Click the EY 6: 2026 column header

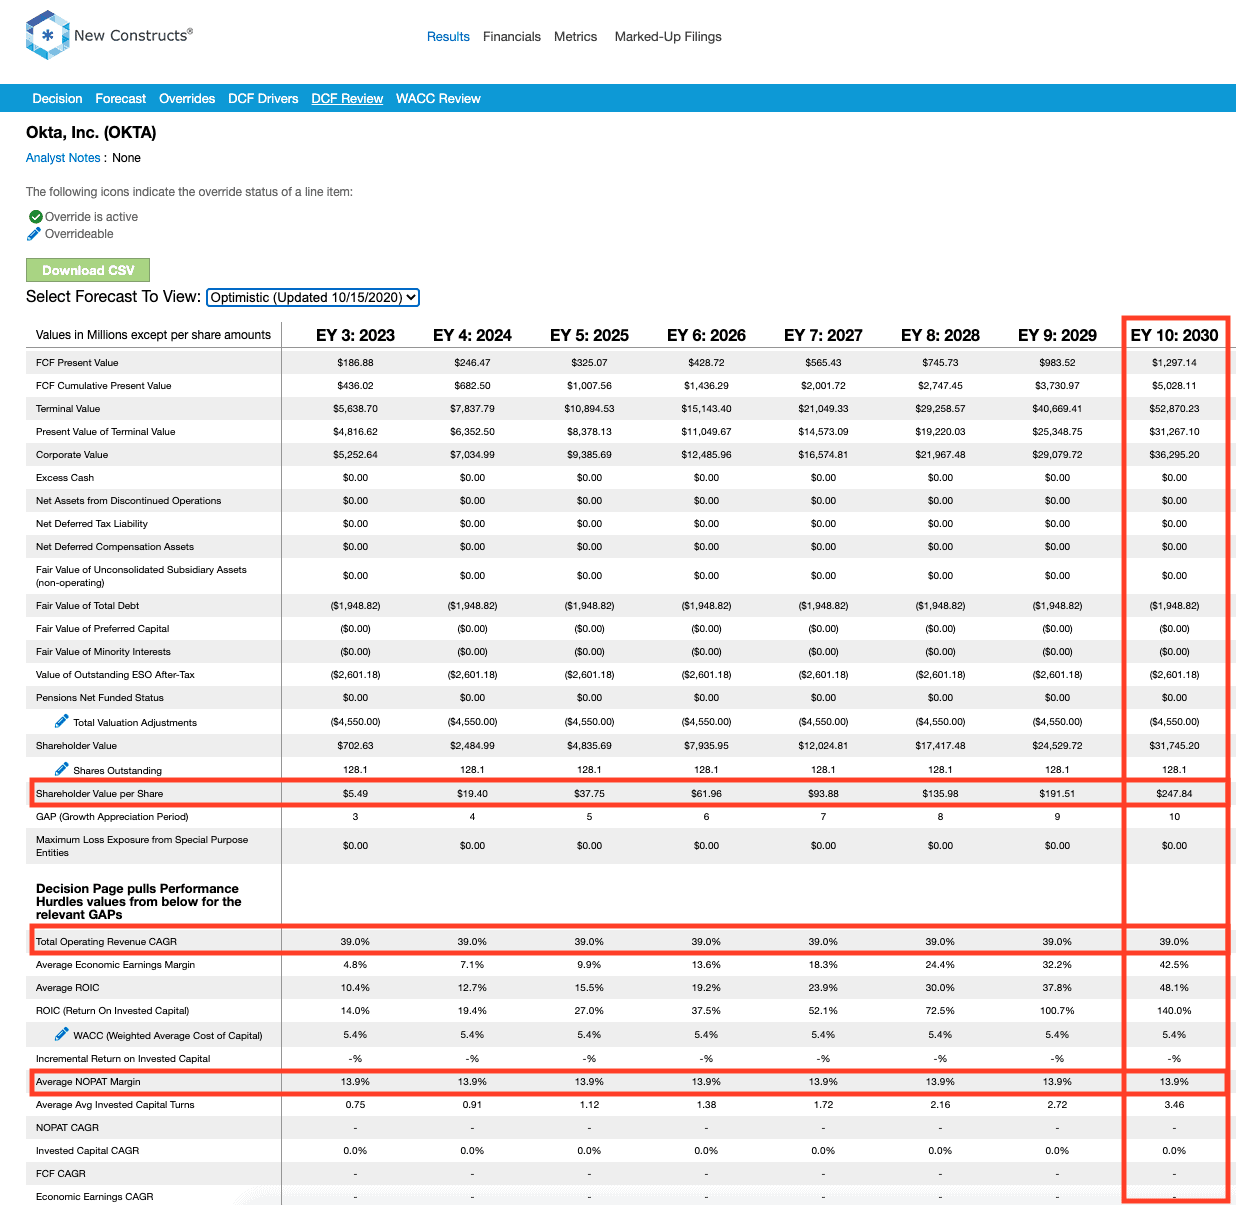(x=706, y=335)
